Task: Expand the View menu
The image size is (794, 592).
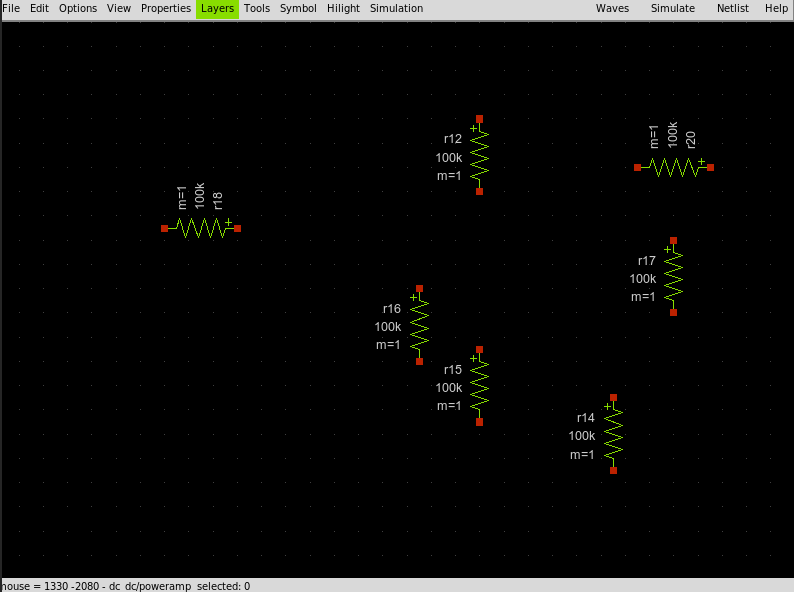Action: click(x=119, y=8)
